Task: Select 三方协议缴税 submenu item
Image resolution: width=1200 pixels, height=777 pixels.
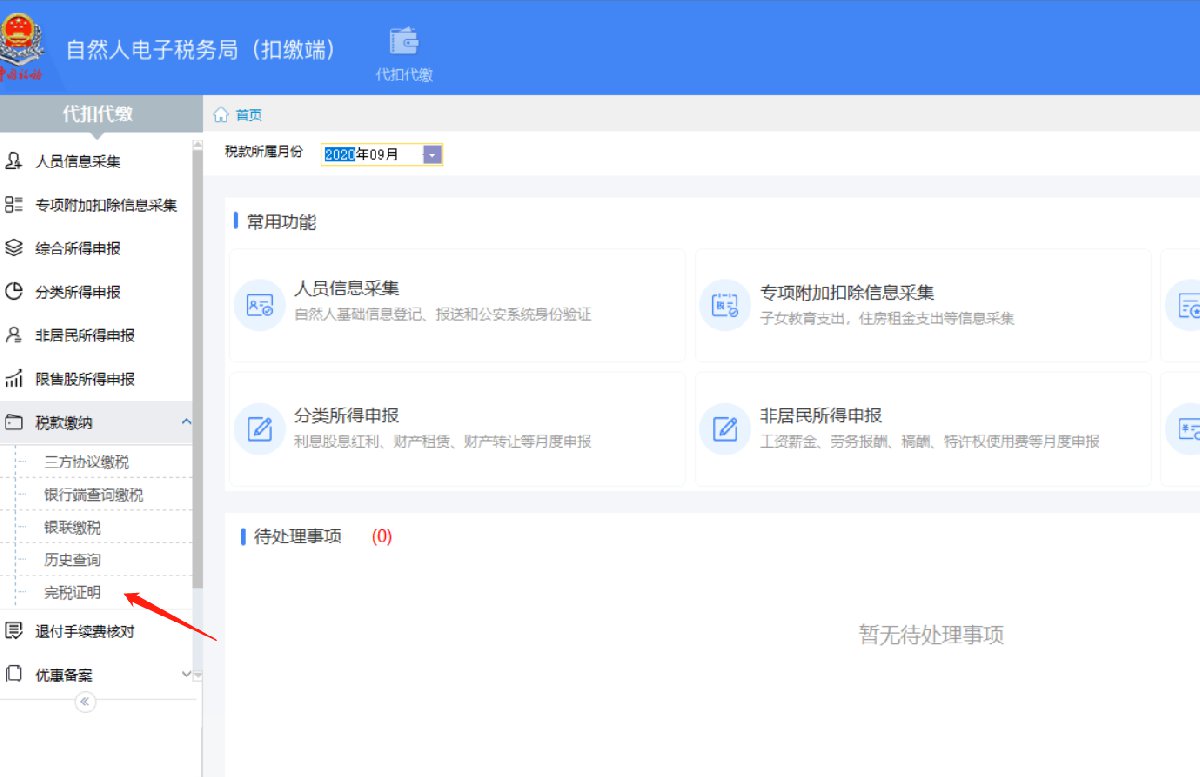Action: point(86,462)
